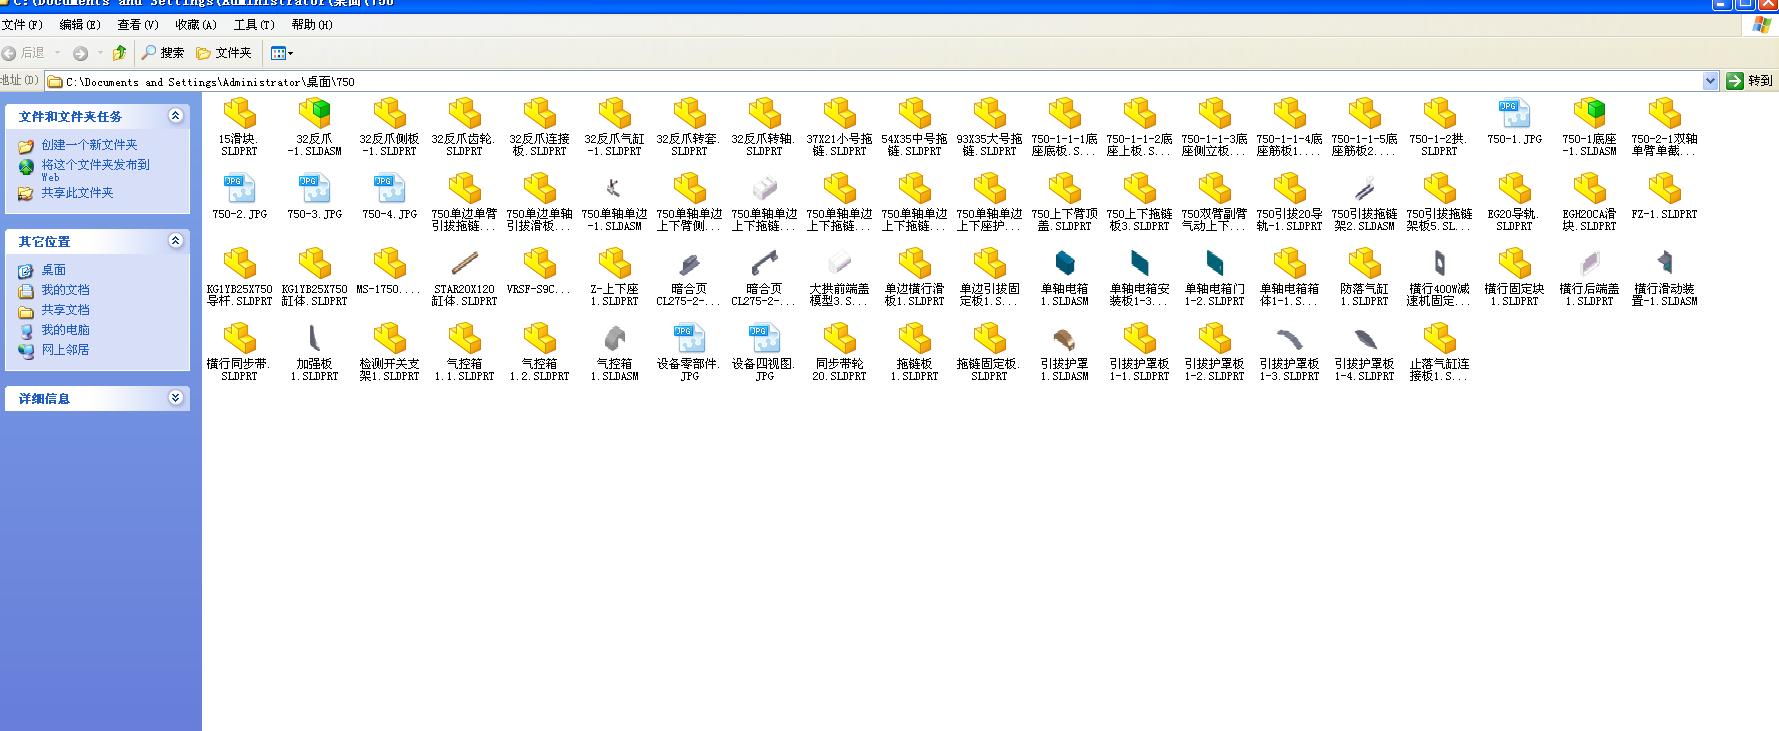
Task: Select the 37X21小号拖链.SLDPRT file icon
Action: coord(839,113)
